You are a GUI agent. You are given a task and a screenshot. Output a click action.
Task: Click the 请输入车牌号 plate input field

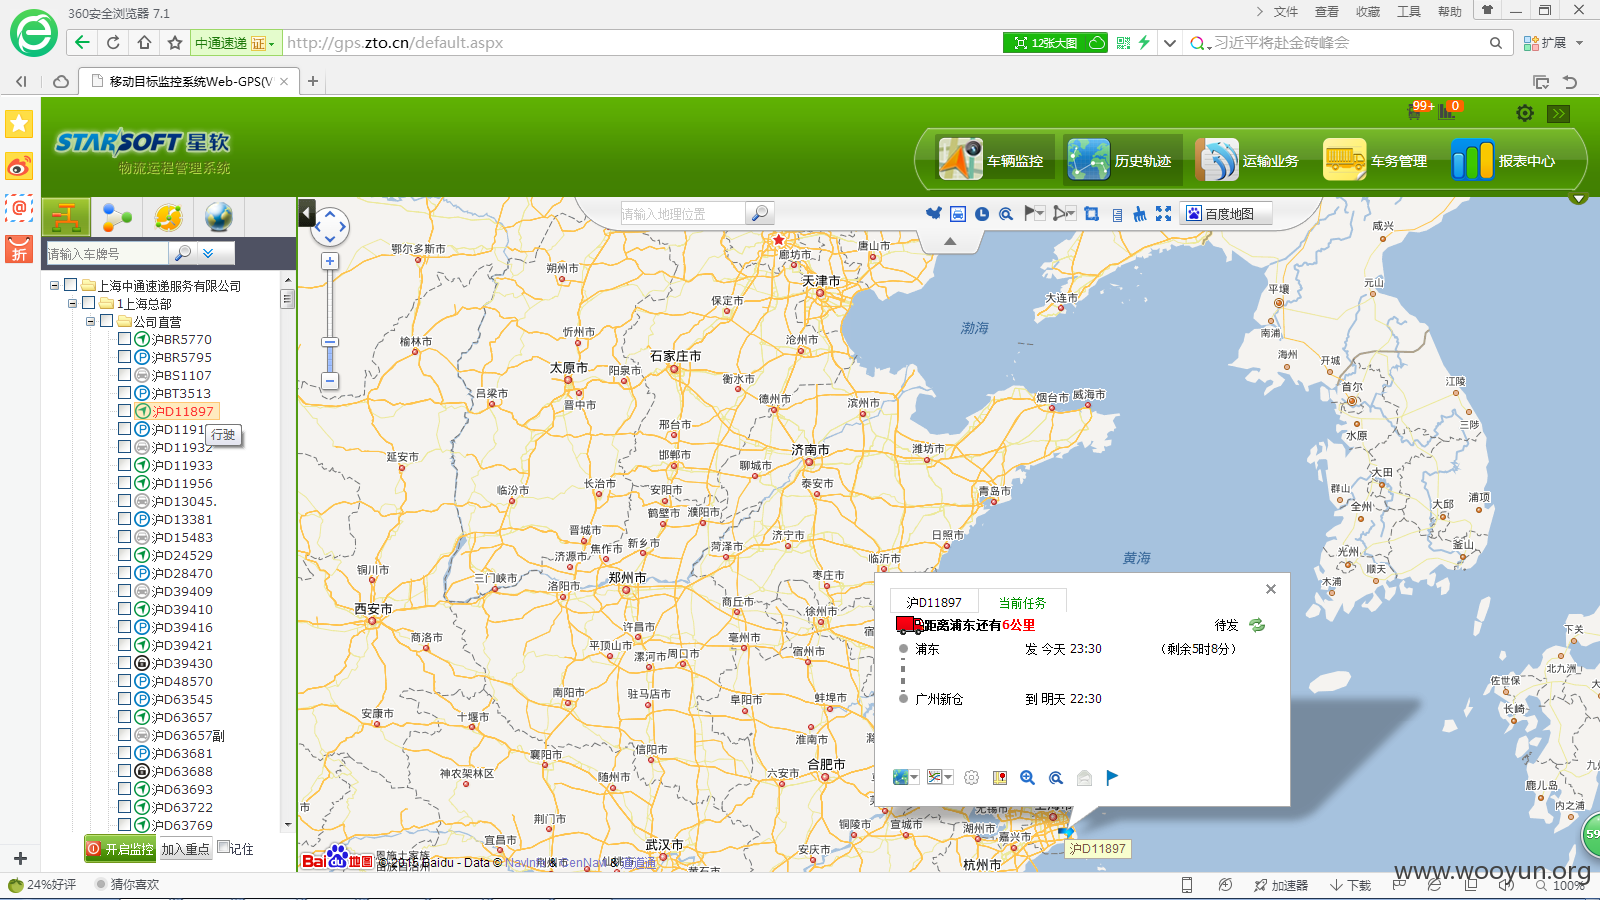(x=107, y=253)
